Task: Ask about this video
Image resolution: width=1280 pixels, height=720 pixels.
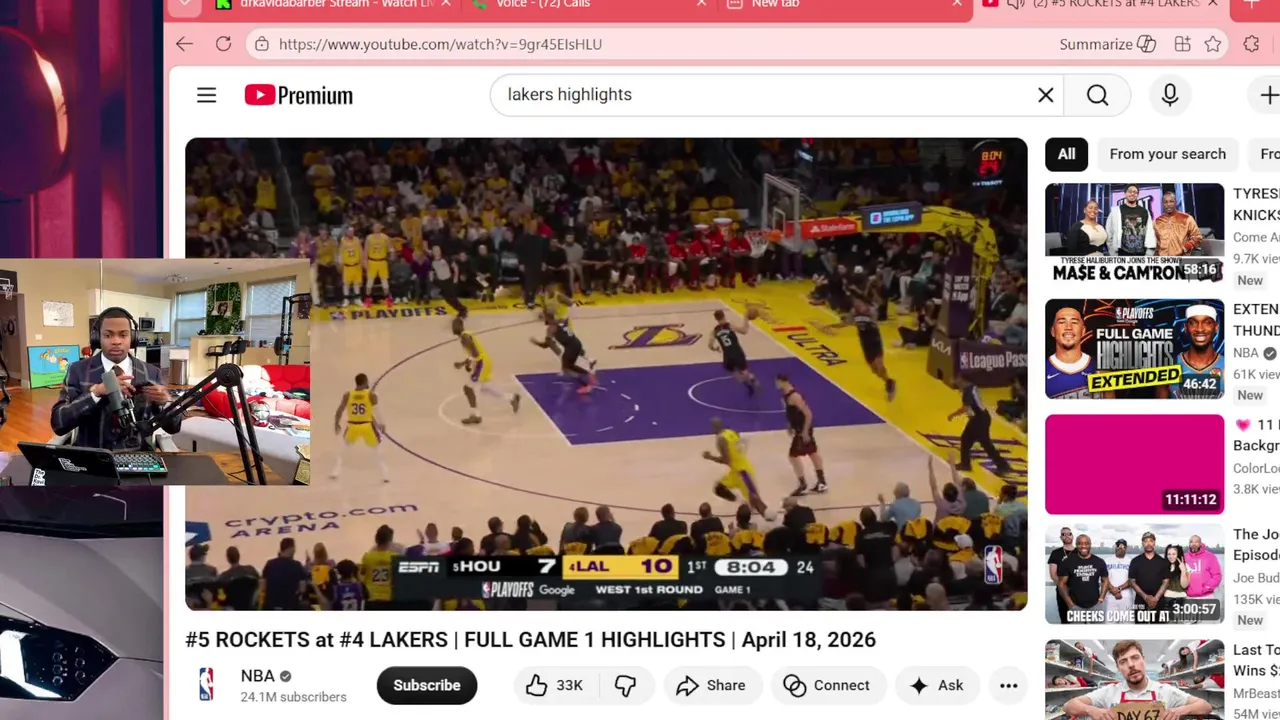Action: [x=936, y=685]
